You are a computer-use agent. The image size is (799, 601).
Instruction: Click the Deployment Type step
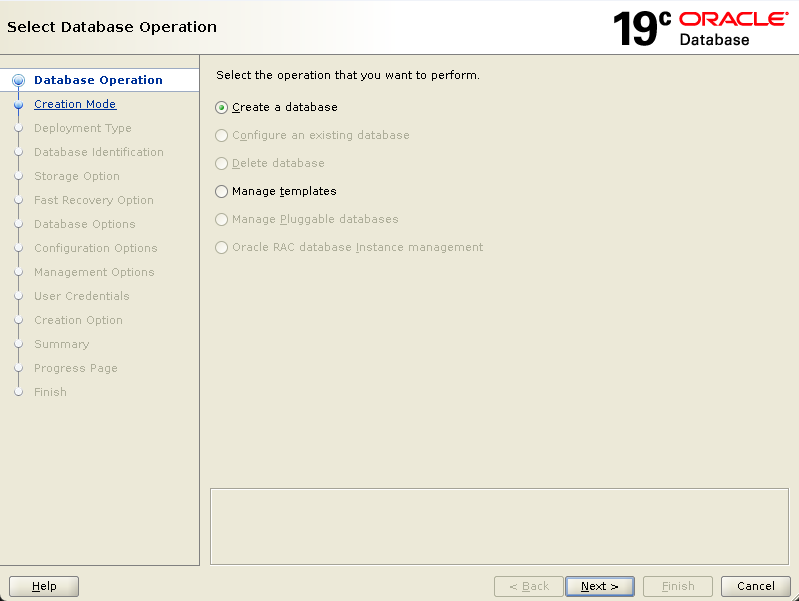pyautogui.click(x=83, y=128)
